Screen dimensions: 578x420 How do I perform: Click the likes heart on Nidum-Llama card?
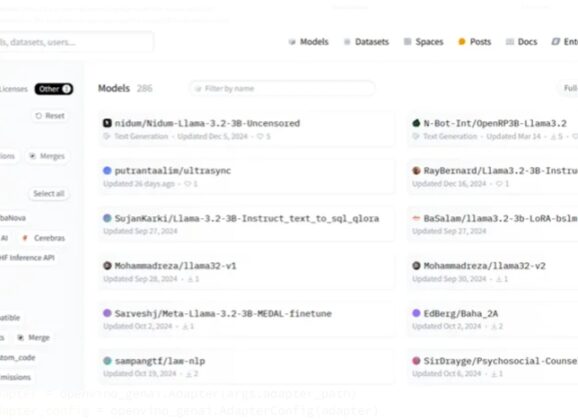(x=260, y=136)
